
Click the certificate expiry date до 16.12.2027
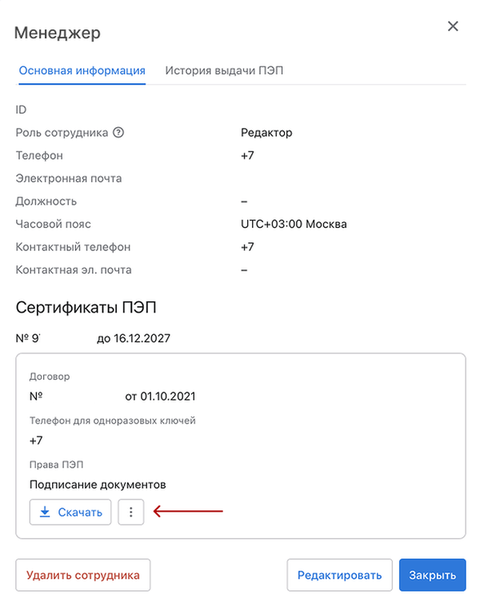click(133, 339)
